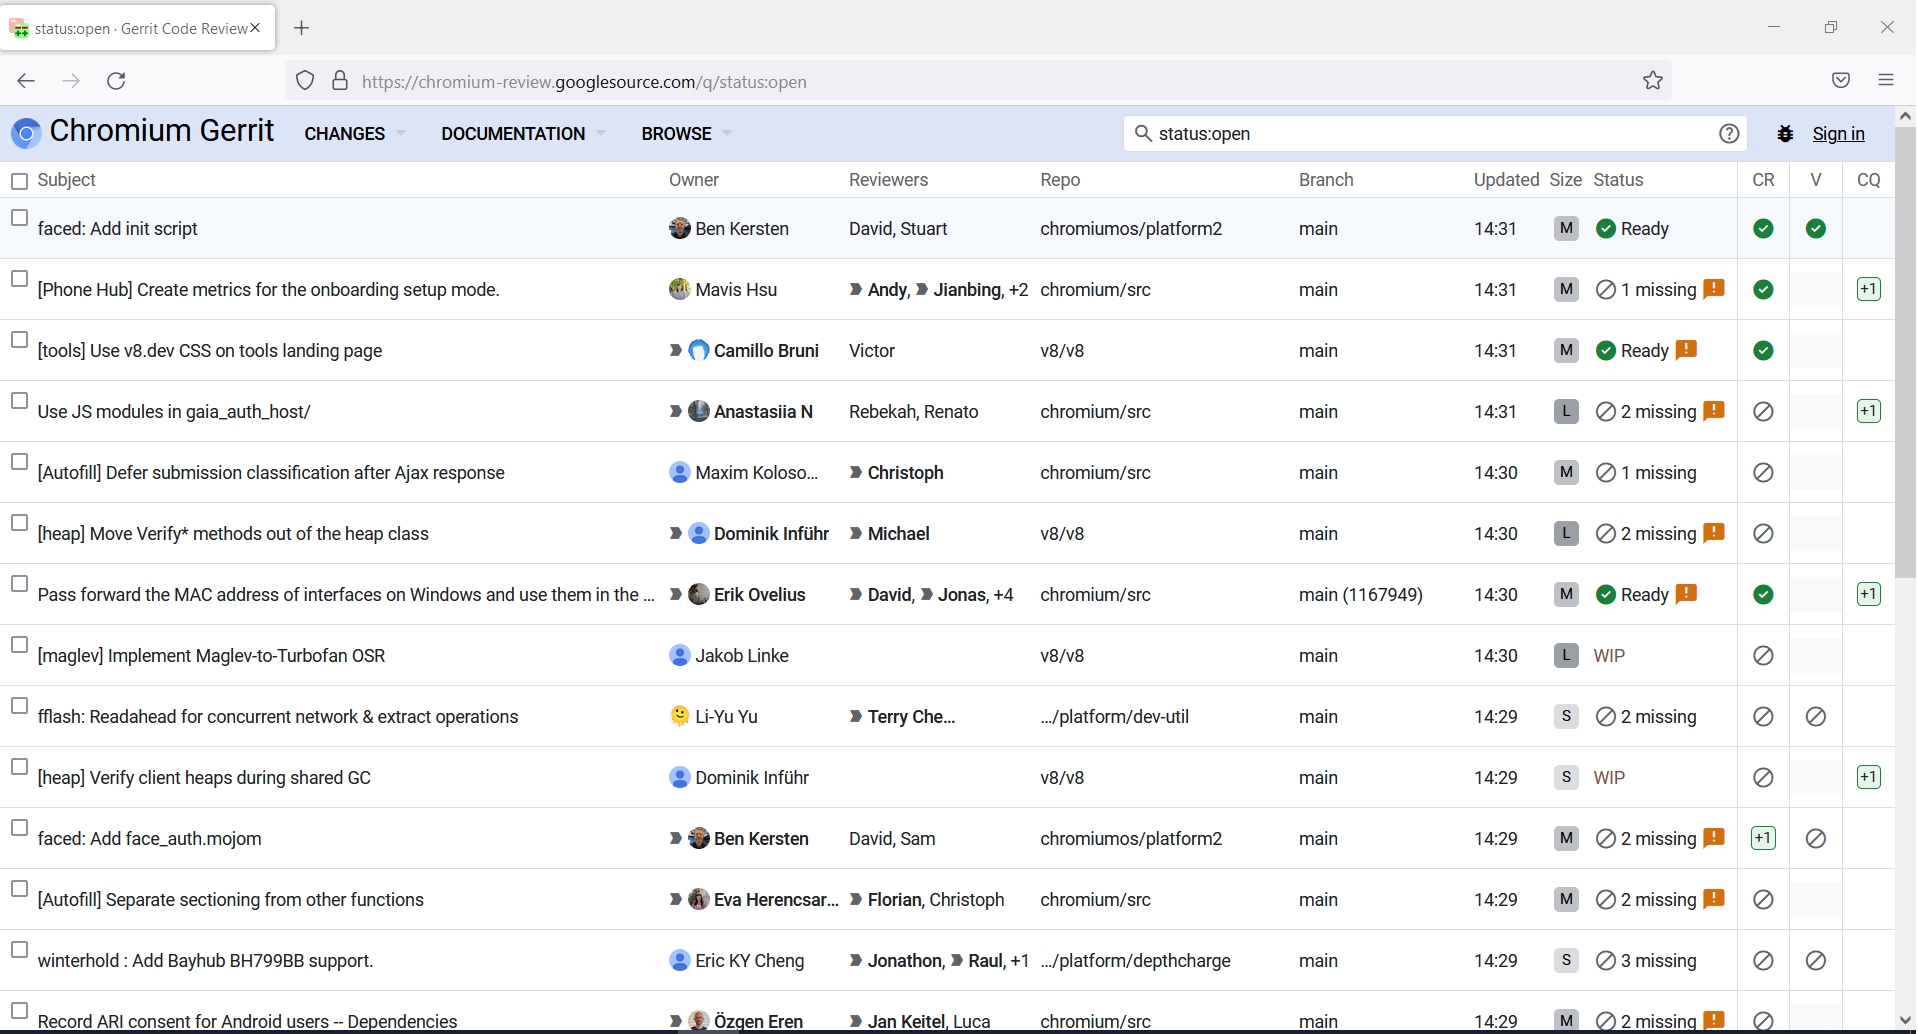
Task: Open change 'faced: Add init script'
Action: (118, 229)
